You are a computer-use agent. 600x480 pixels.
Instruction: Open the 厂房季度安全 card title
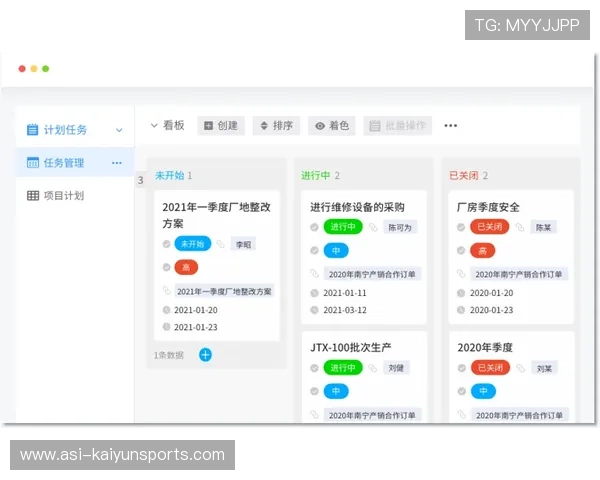coord(488,207)
